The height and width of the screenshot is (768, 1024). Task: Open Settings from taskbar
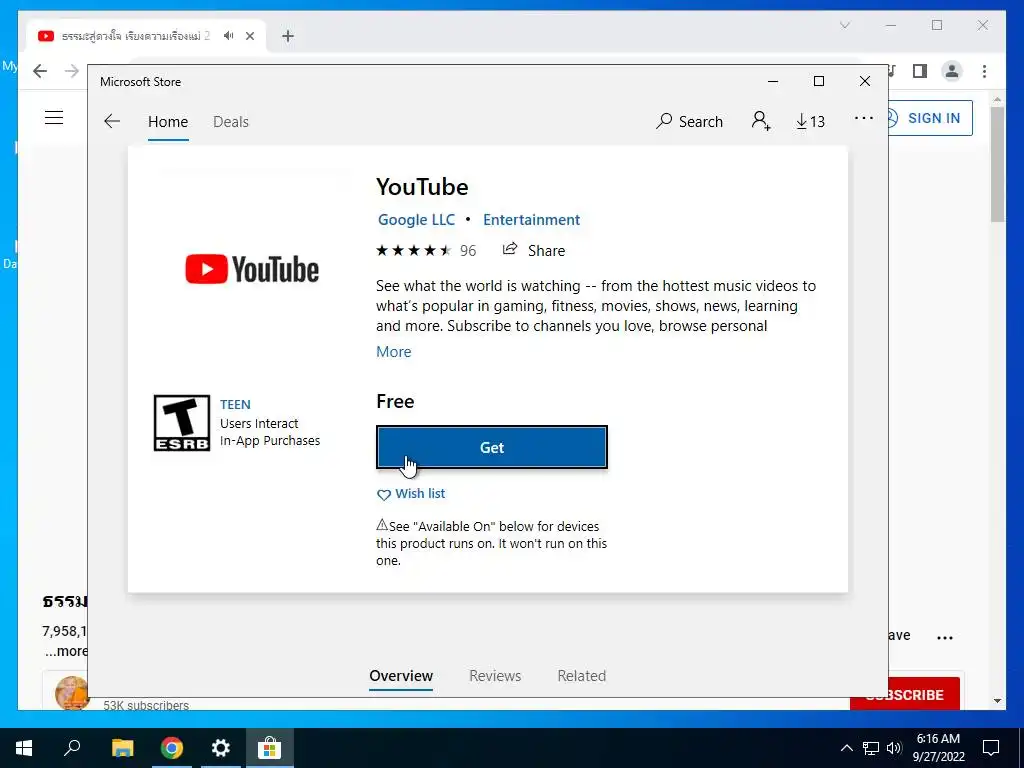[221, 748]
